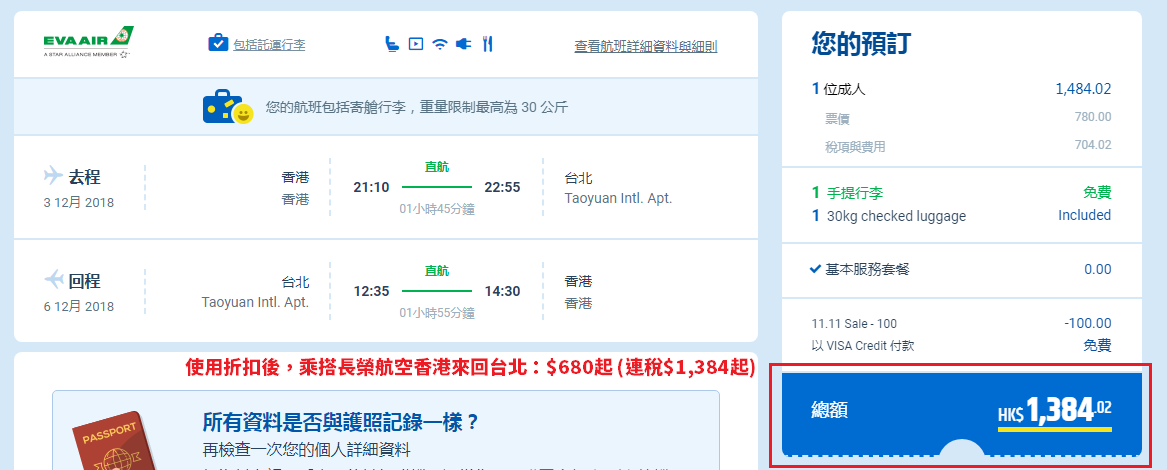Click the outbound date 3 12月 2018
The height and width of the screenshot is (470, 1167).
pos(79,203)
